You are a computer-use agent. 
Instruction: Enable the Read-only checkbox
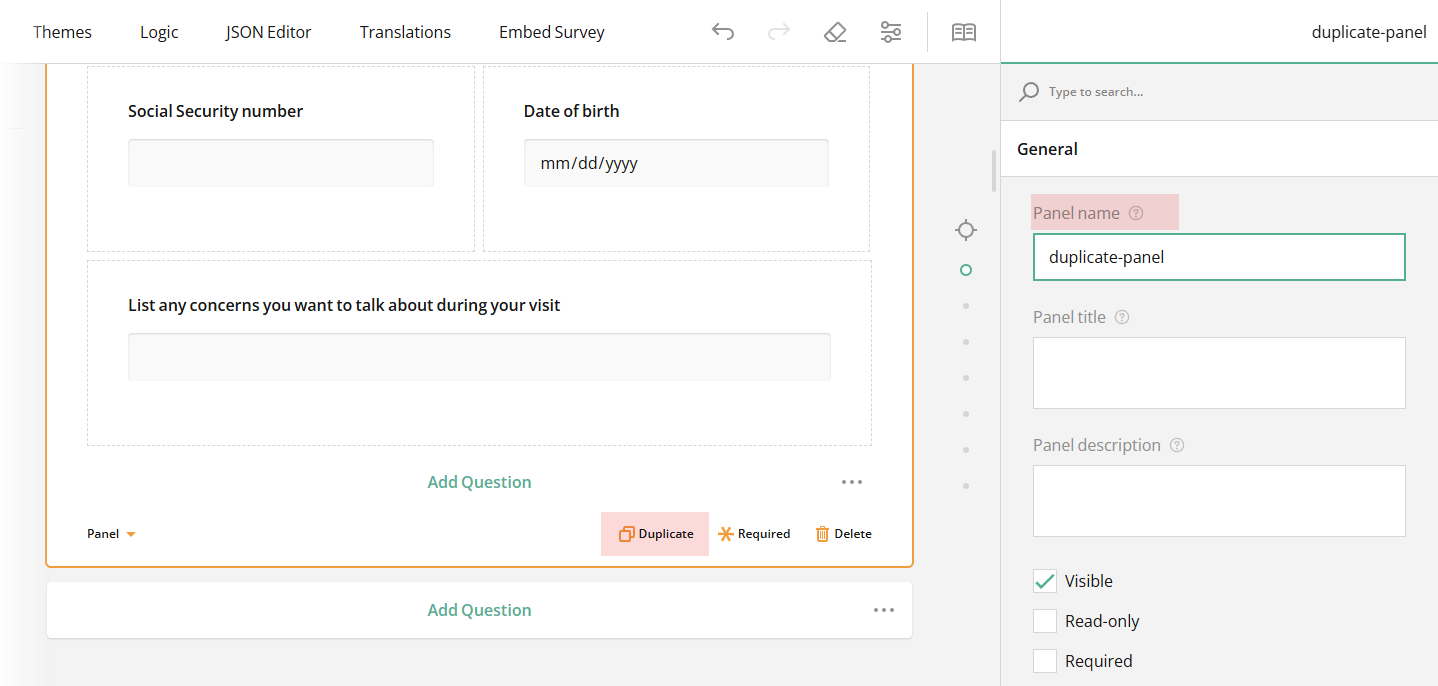click(1045, 620)
